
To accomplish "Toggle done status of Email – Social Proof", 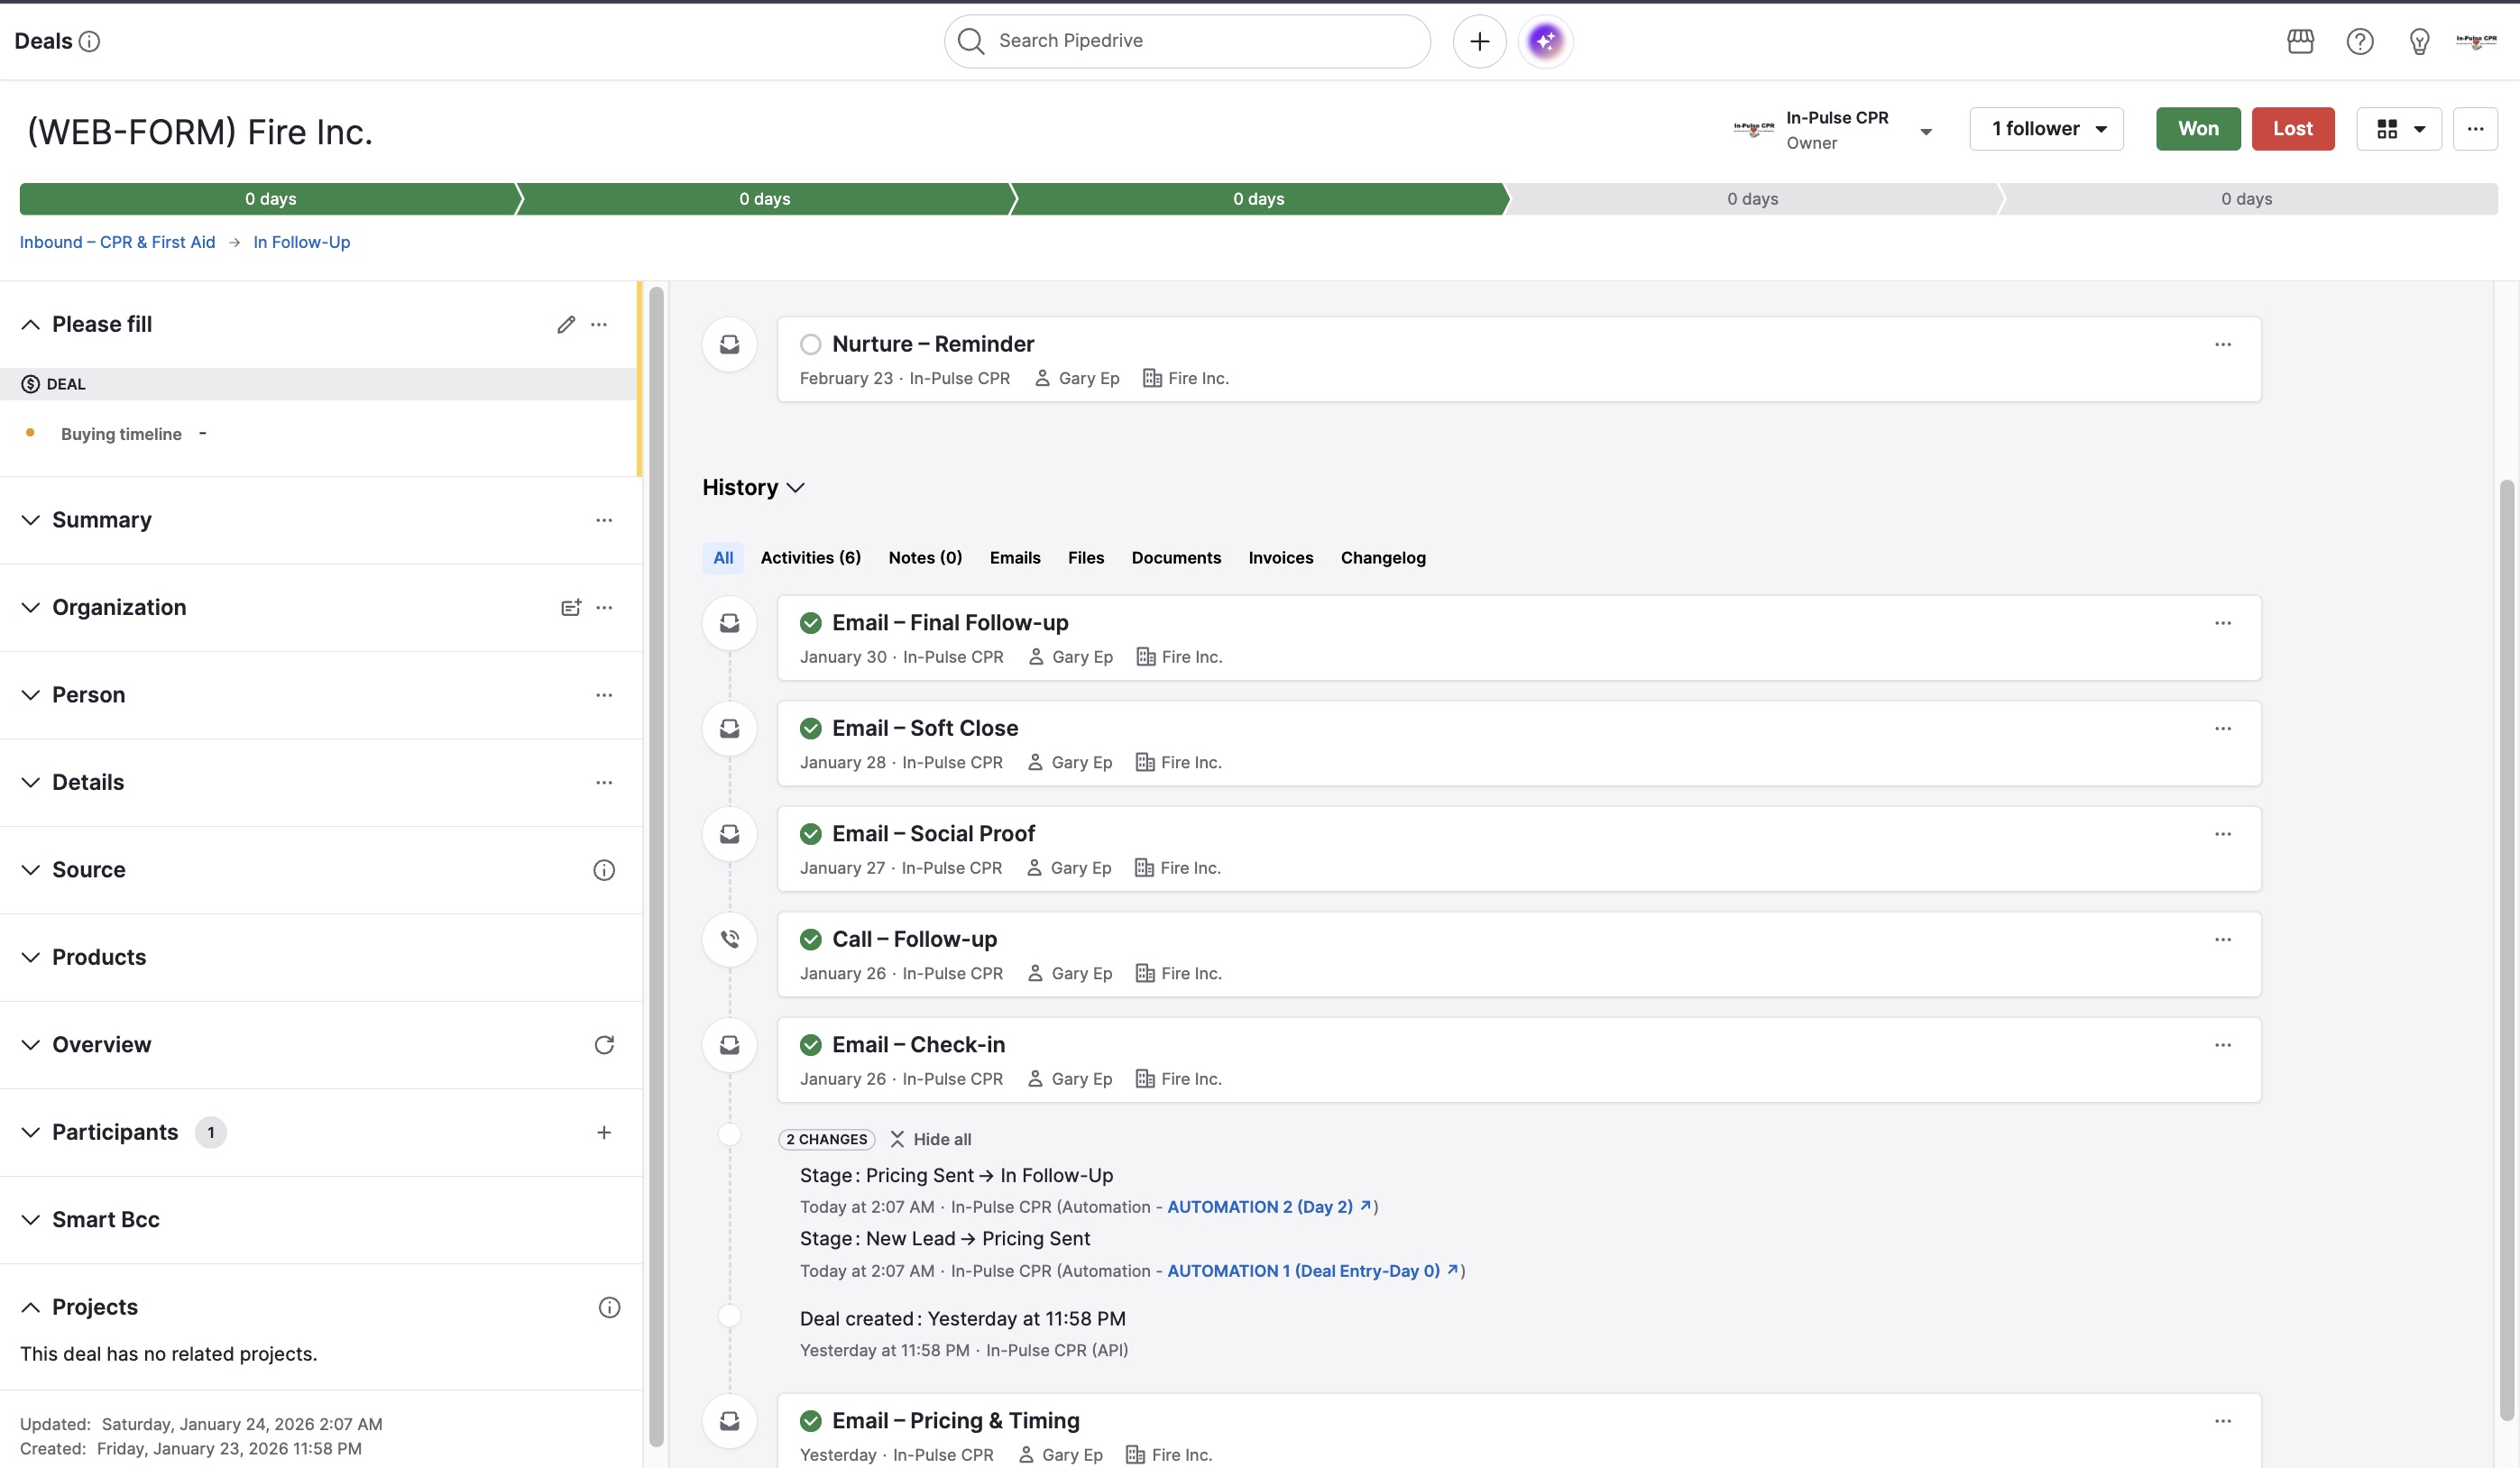I will [811, 834].
